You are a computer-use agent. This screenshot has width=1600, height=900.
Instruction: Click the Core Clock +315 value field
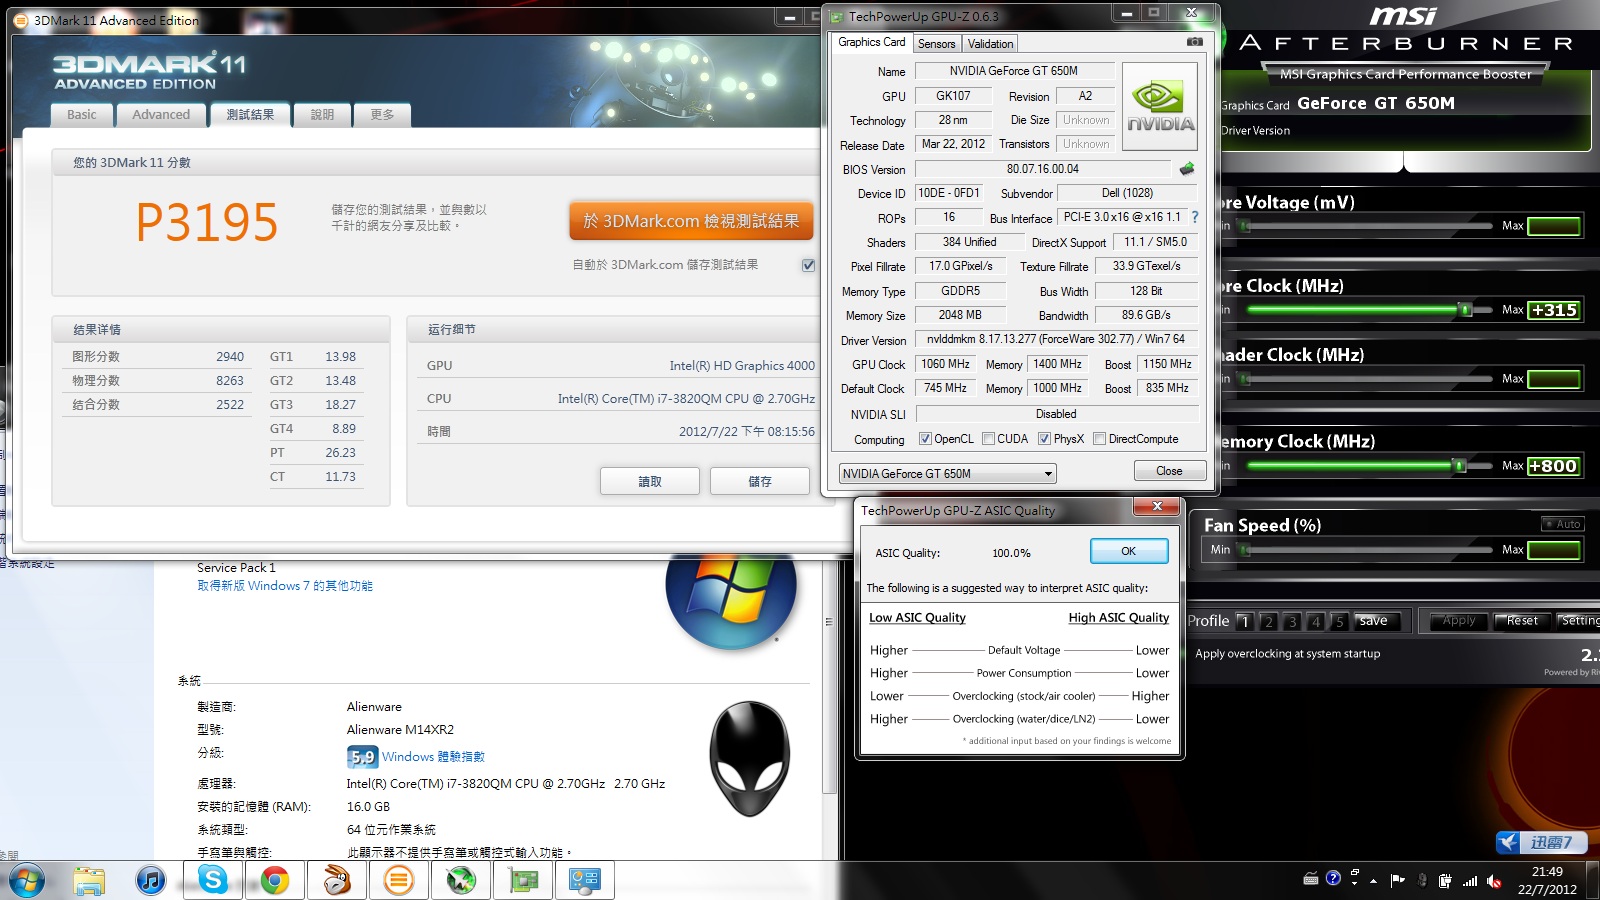click(1554, 310)
